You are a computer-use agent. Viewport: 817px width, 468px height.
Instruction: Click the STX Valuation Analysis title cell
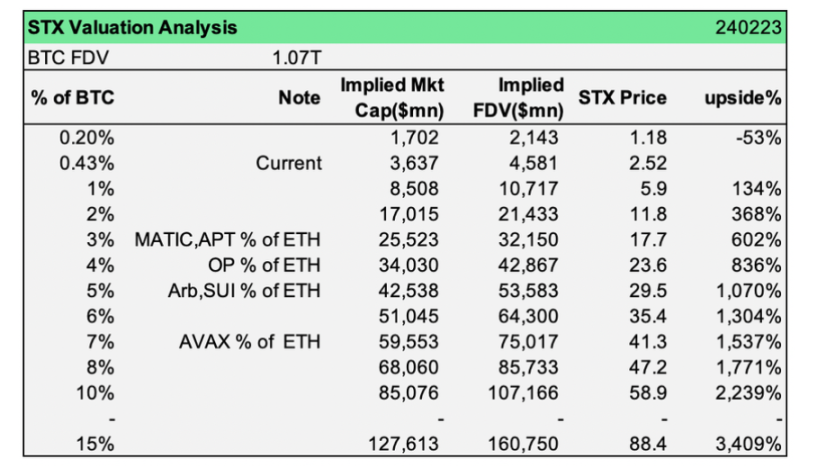point(133,27)
